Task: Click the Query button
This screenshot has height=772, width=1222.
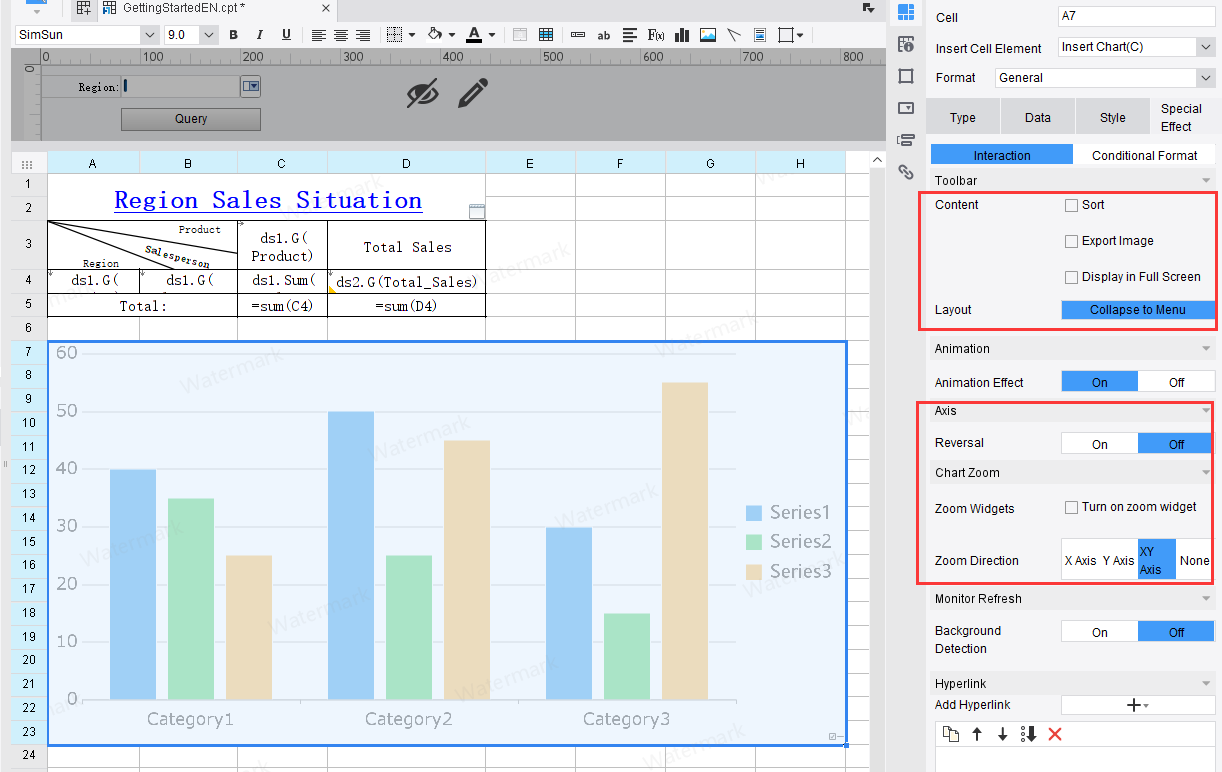Action: 191,119
